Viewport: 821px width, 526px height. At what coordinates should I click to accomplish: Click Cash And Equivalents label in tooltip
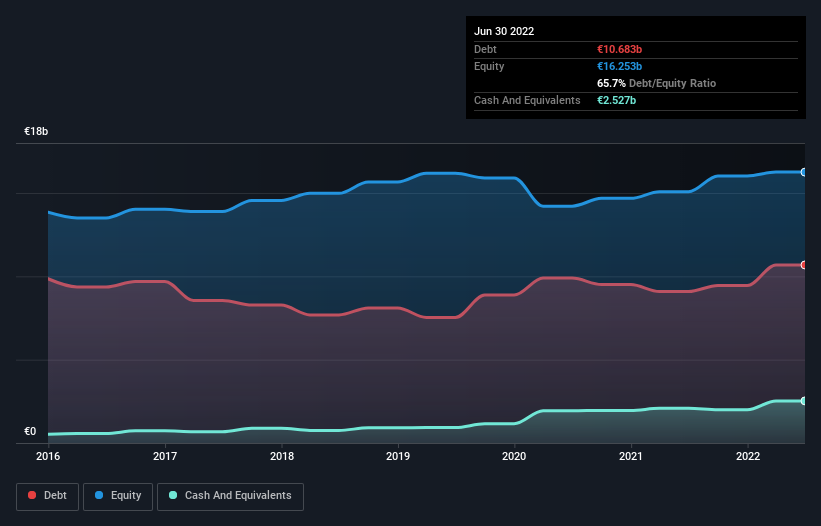click(x=527, y=100)
